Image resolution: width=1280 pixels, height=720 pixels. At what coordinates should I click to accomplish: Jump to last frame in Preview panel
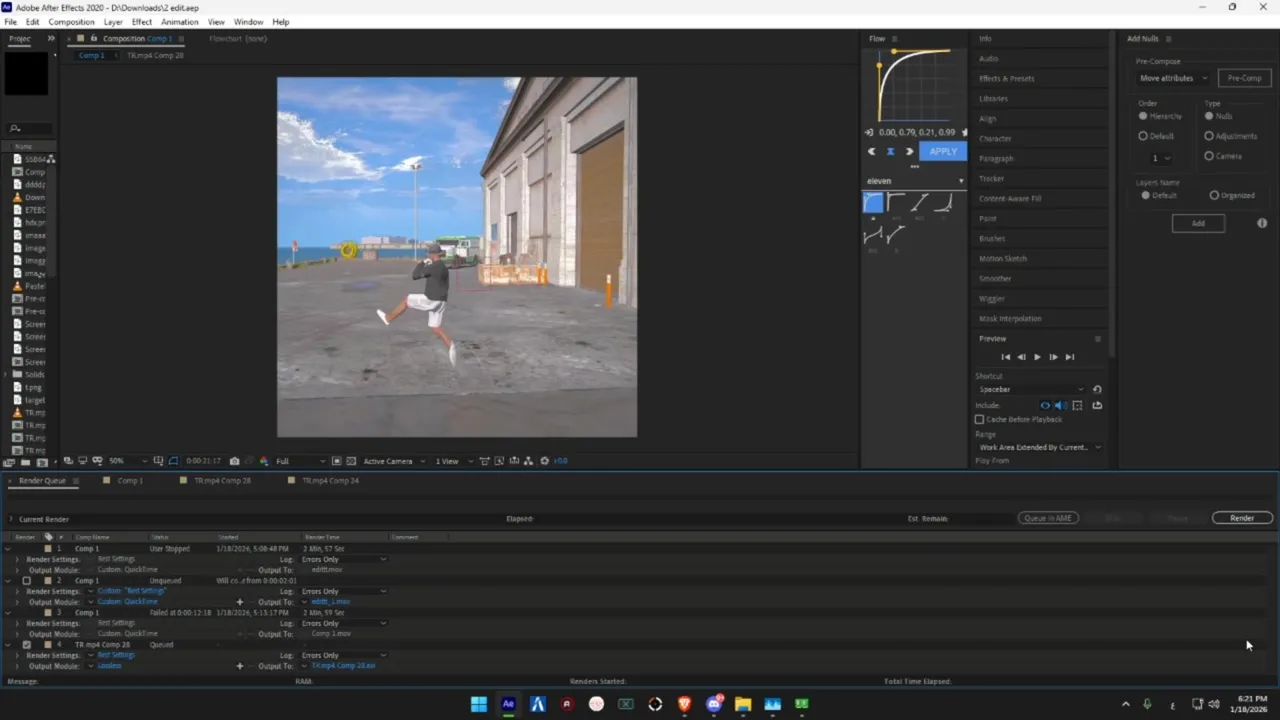click(1070, 357)
